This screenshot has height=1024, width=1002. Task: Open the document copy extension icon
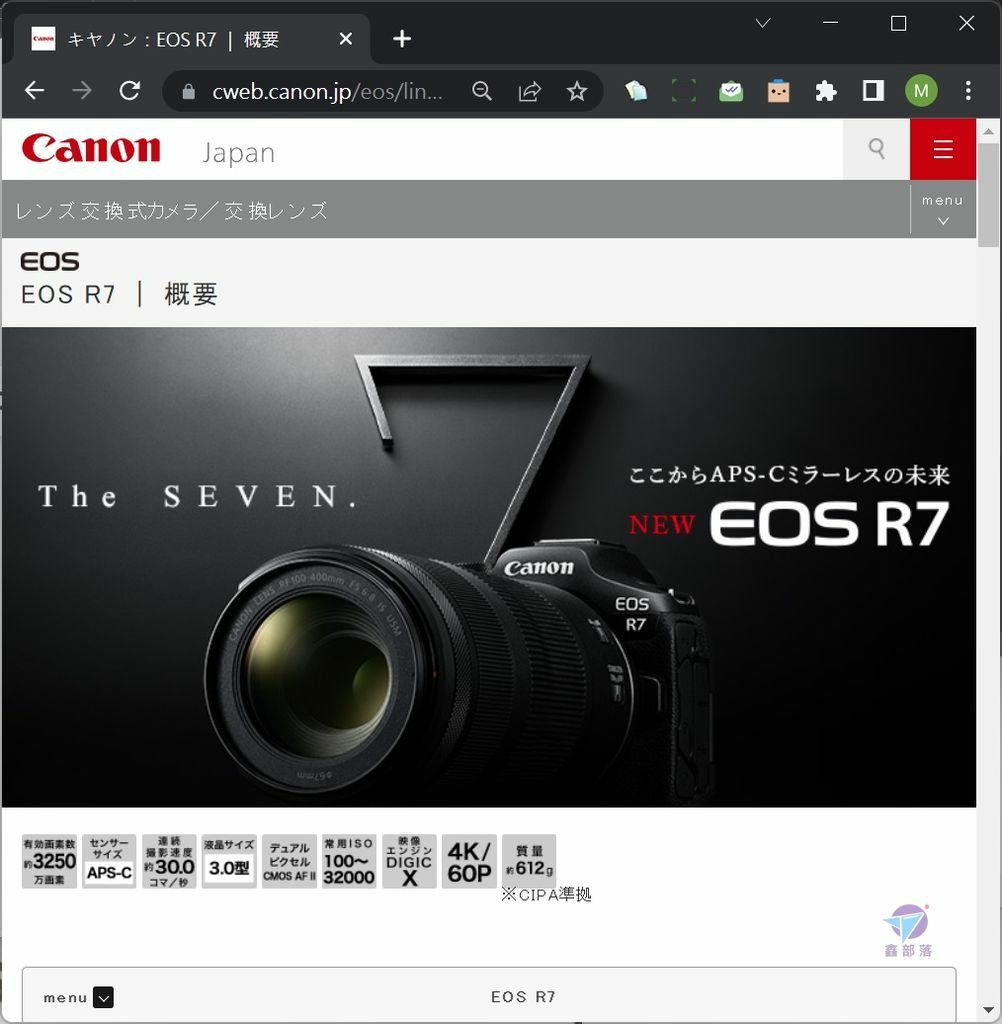636,91
